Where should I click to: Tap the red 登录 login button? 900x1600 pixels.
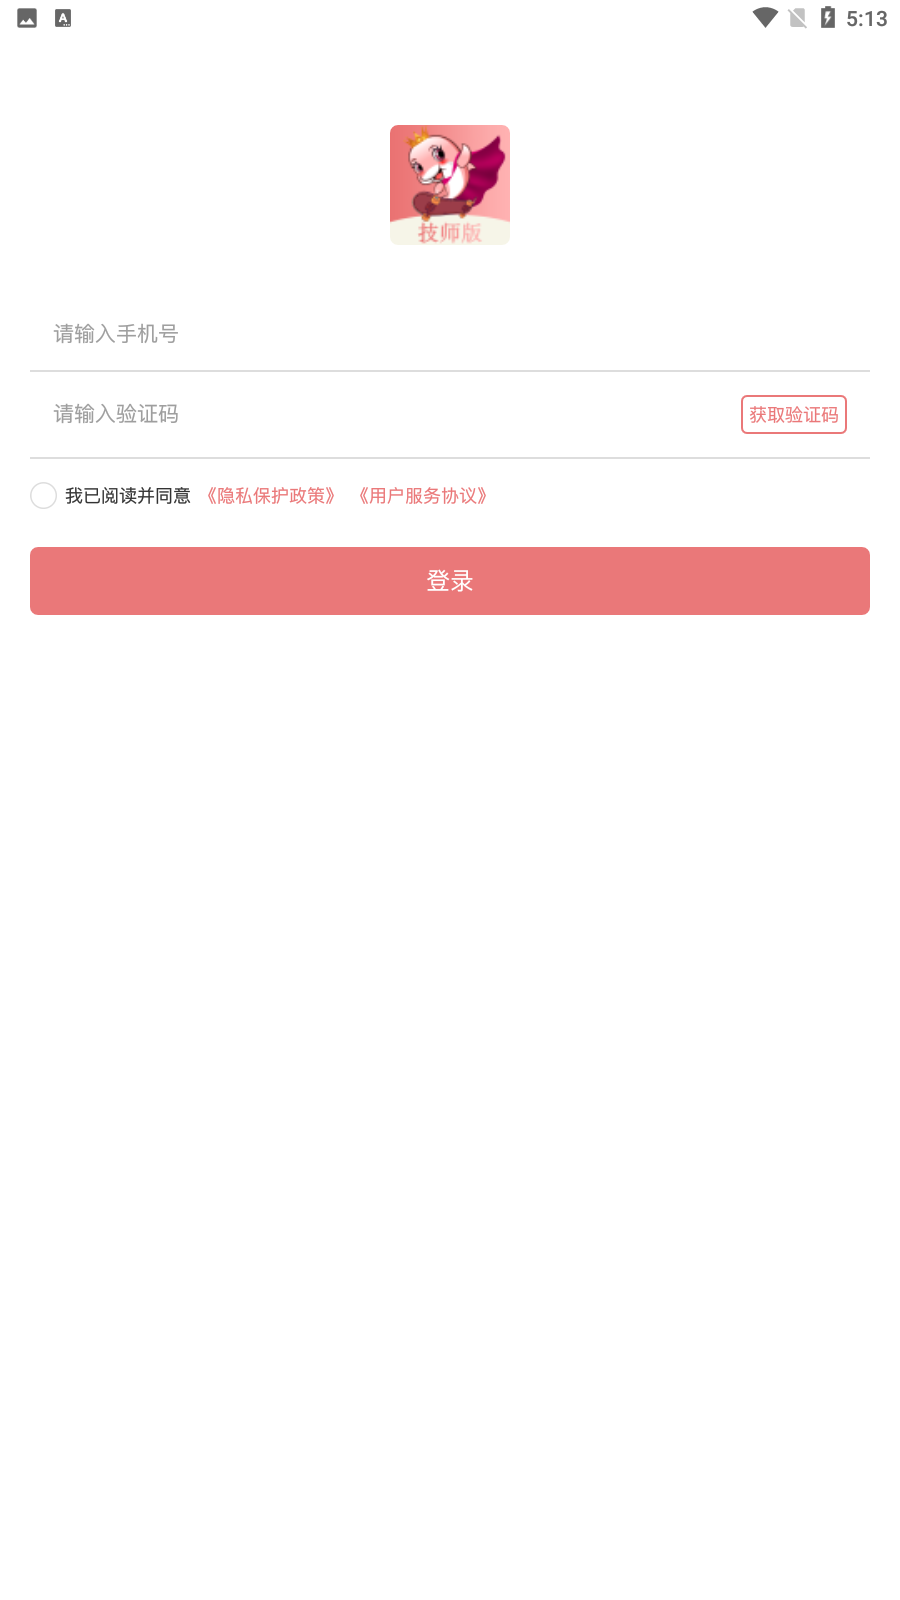pos(450,581)
